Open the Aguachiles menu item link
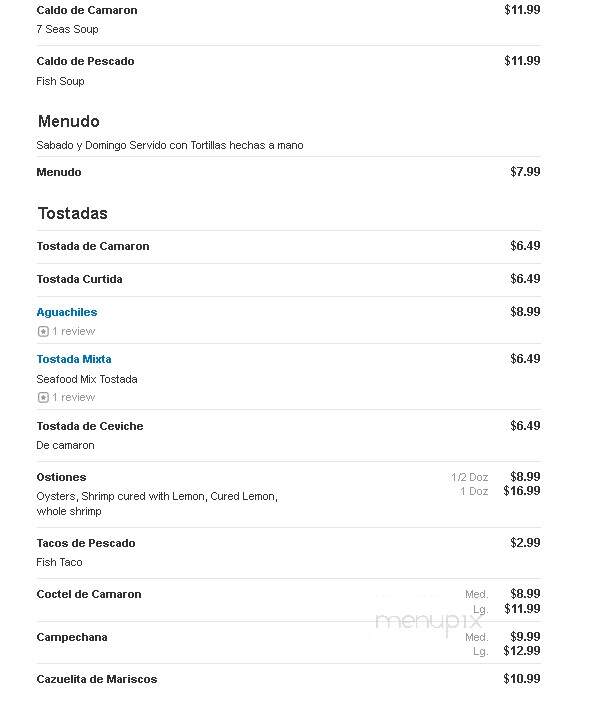 pos(66,312)
